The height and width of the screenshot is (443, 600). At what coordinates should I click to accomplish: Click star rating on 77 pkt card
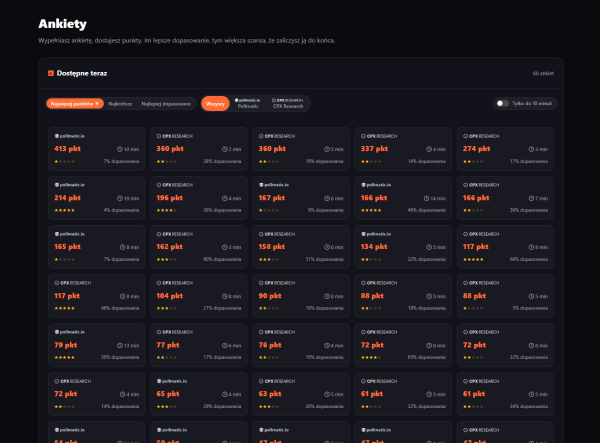(x=166, y=357)
